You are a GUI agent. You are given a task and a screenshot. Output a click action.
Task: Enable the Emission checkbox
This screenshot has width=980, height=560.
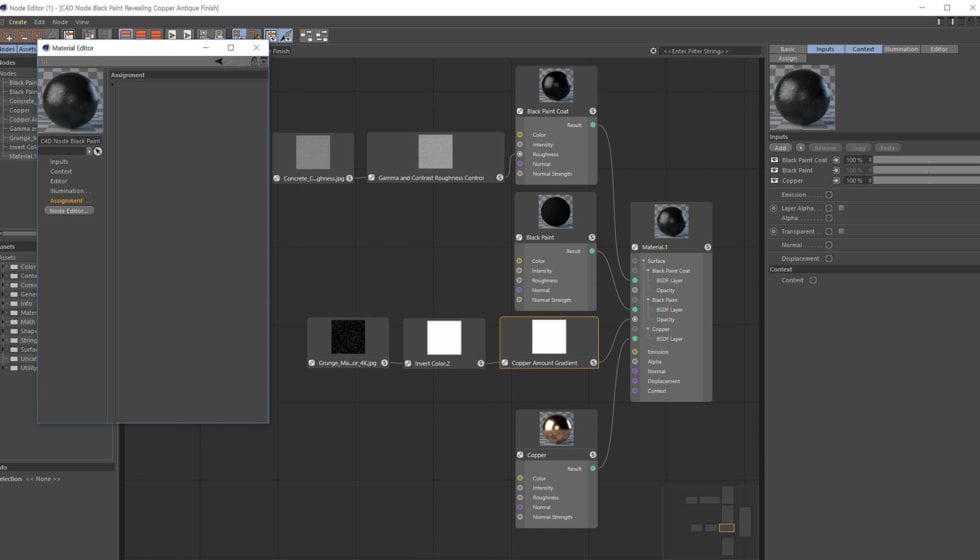tap(829, 195)
